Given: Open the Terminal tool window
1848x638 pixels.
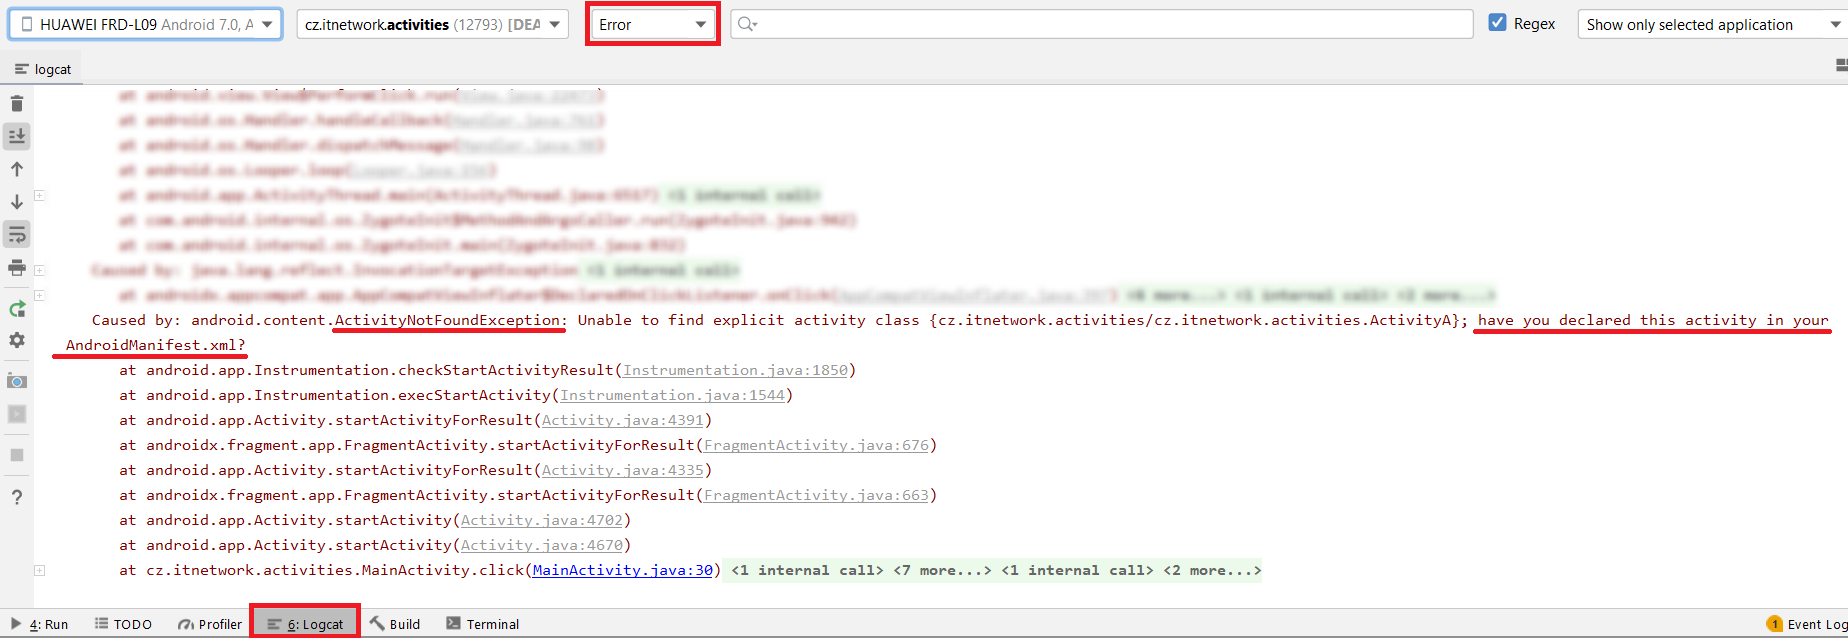Looking at the screenshot, I should tap(483, 624).
